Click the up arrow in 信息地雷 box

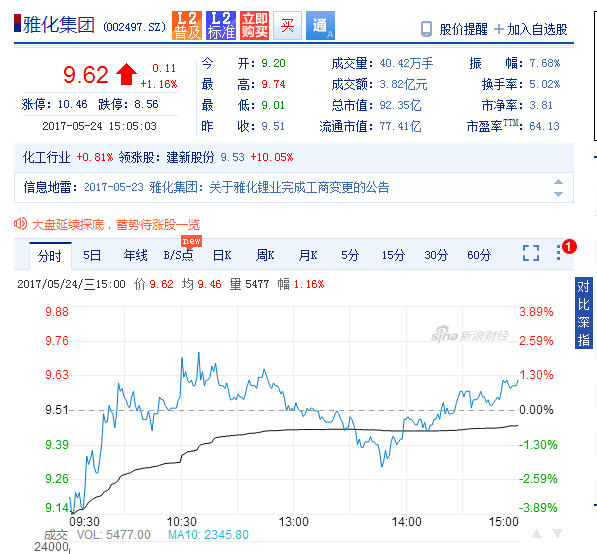[x=558, y=182]
